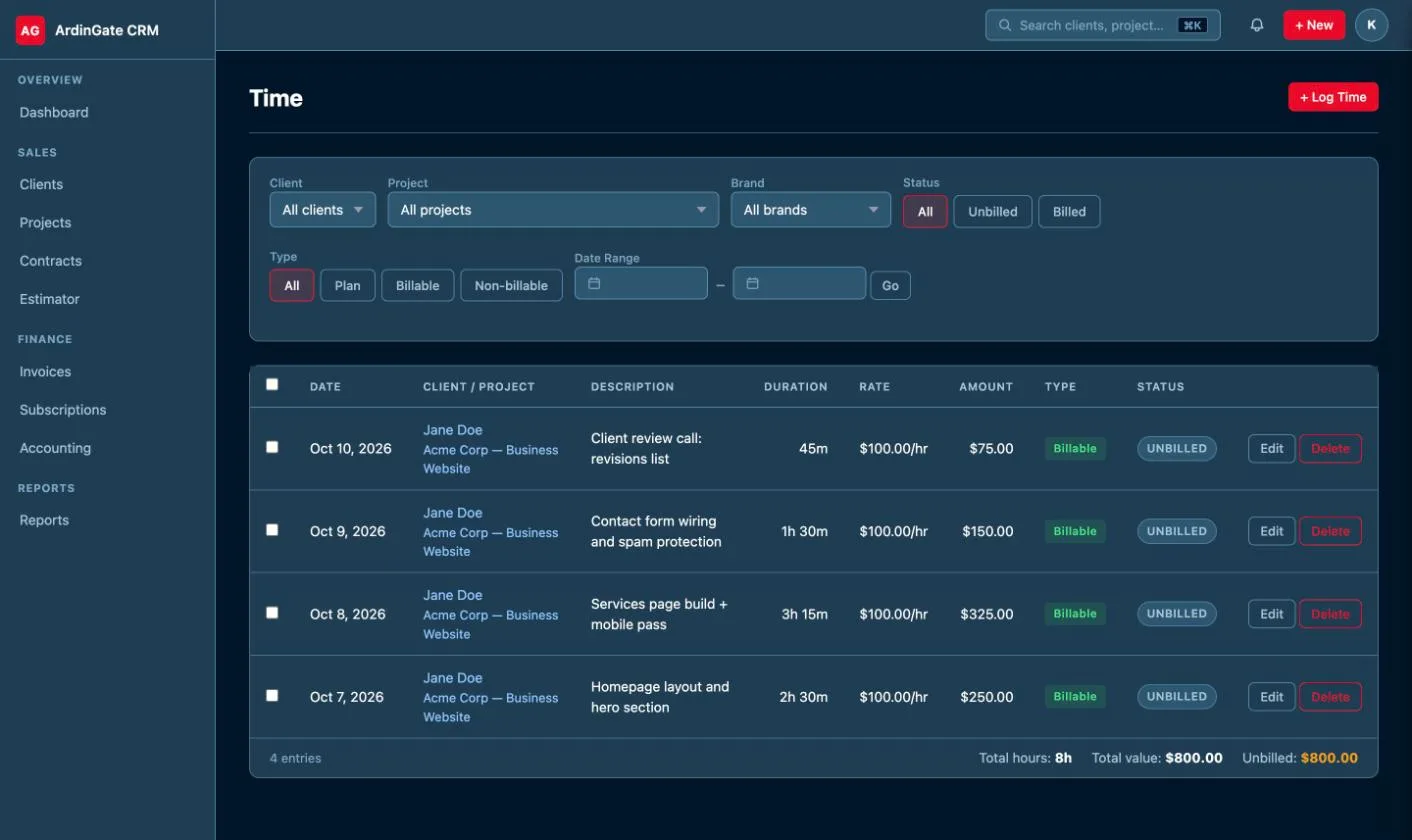The width and height of the screenshot is (1412, 840).
Task: Open Estimator in the sidebar
Action: click(x=49, y=299)
